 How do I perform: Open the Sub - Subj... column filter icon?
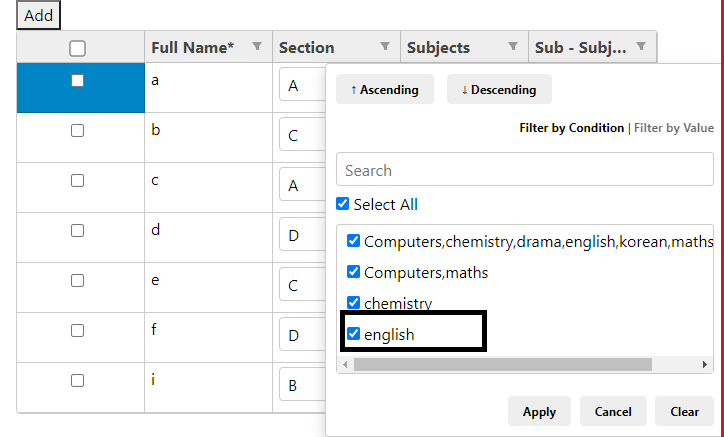tap(641, 46)
